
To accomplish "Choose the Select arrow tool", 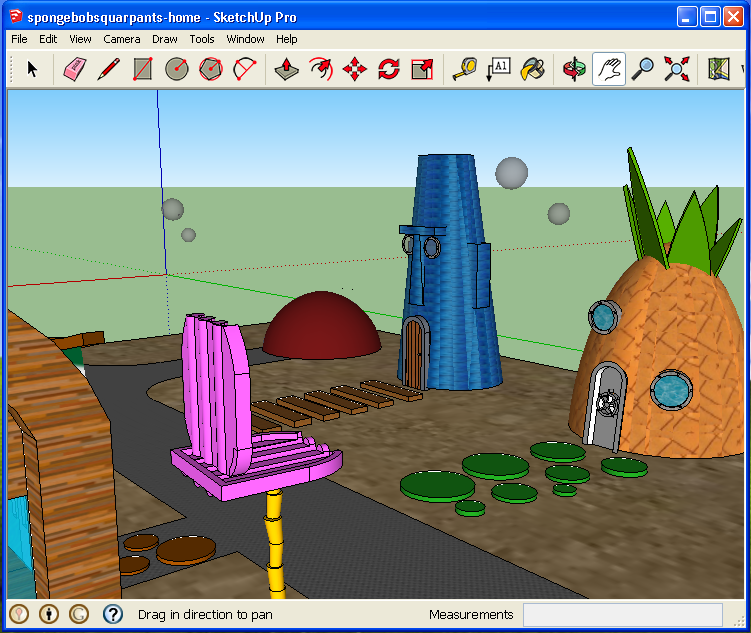I will tap(32, 69).
